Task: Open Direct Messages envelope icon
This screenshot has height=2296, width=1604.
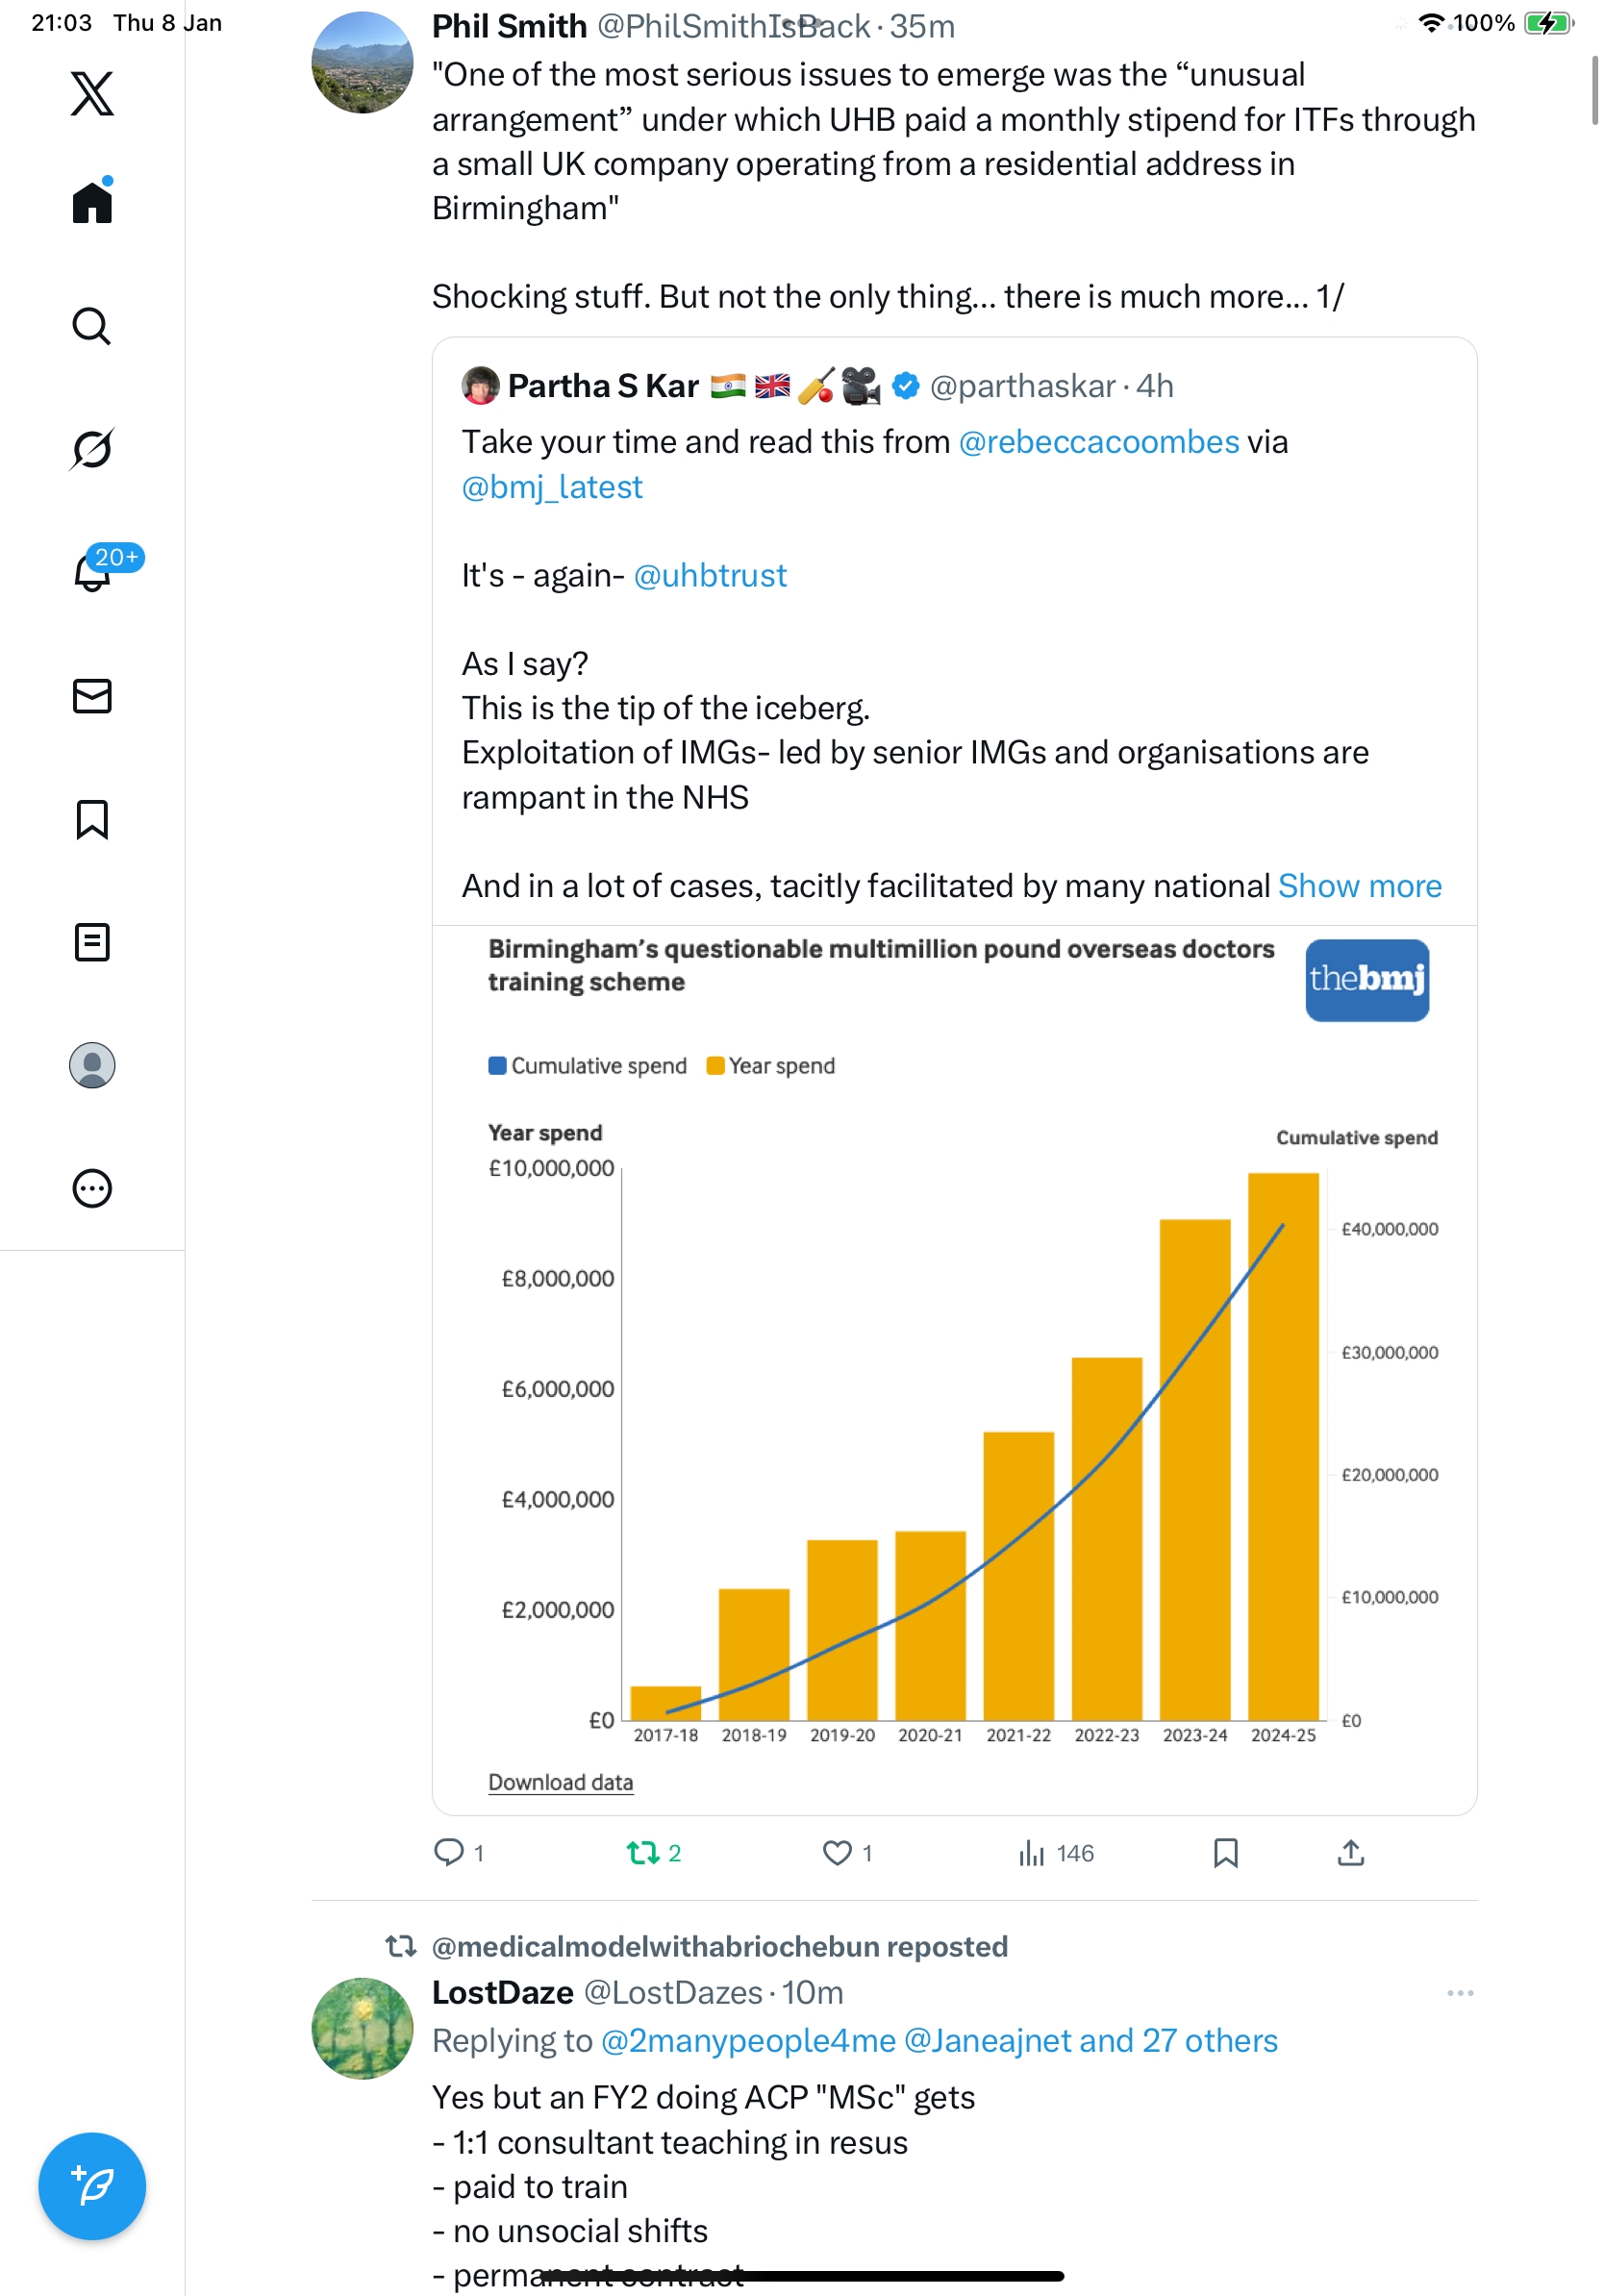Action: (92, 696)
